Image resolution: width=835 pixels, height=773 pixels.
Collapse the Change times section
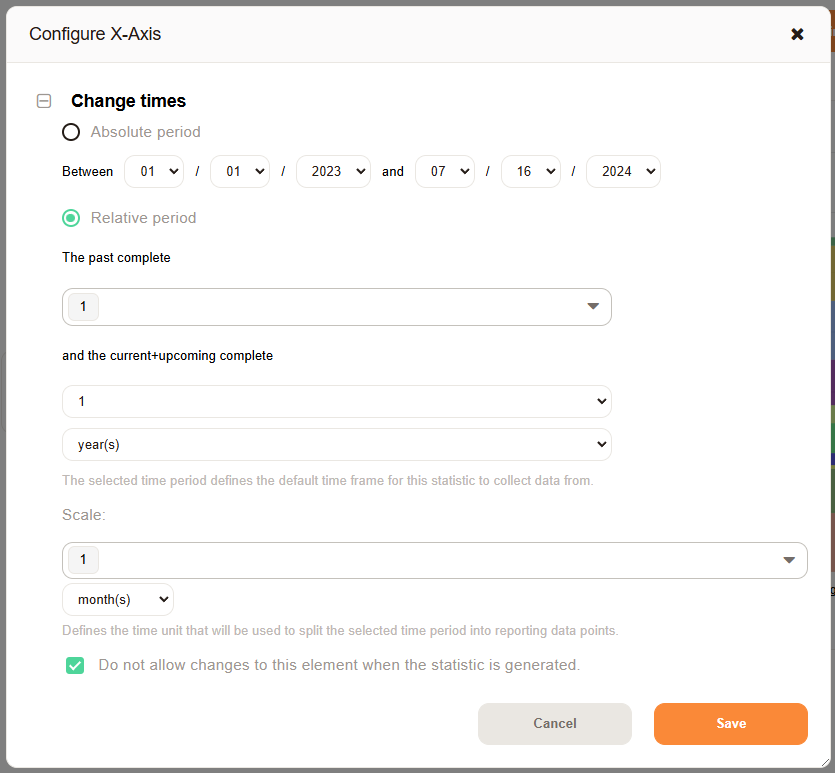44,101
